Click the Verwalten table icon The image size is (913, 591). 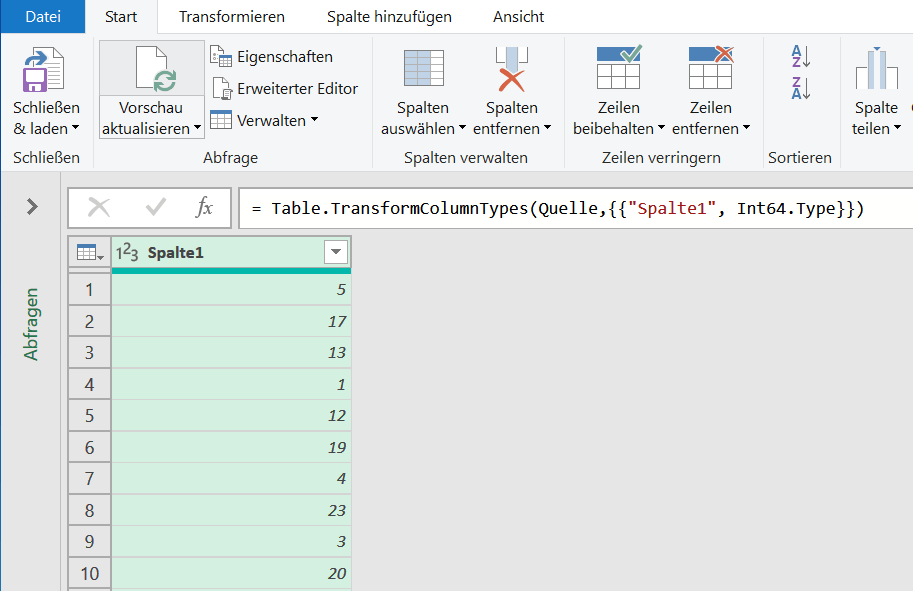pos(221,120)
